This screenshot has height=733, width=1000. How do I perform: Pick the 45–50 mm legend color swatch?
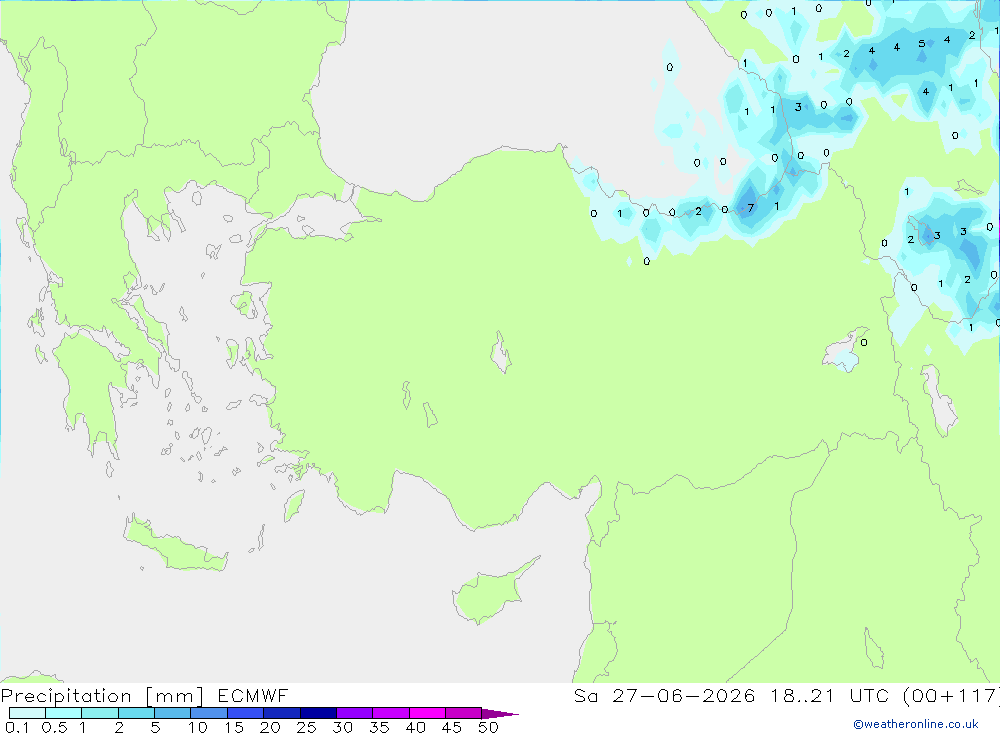click(x=463, y=713)
